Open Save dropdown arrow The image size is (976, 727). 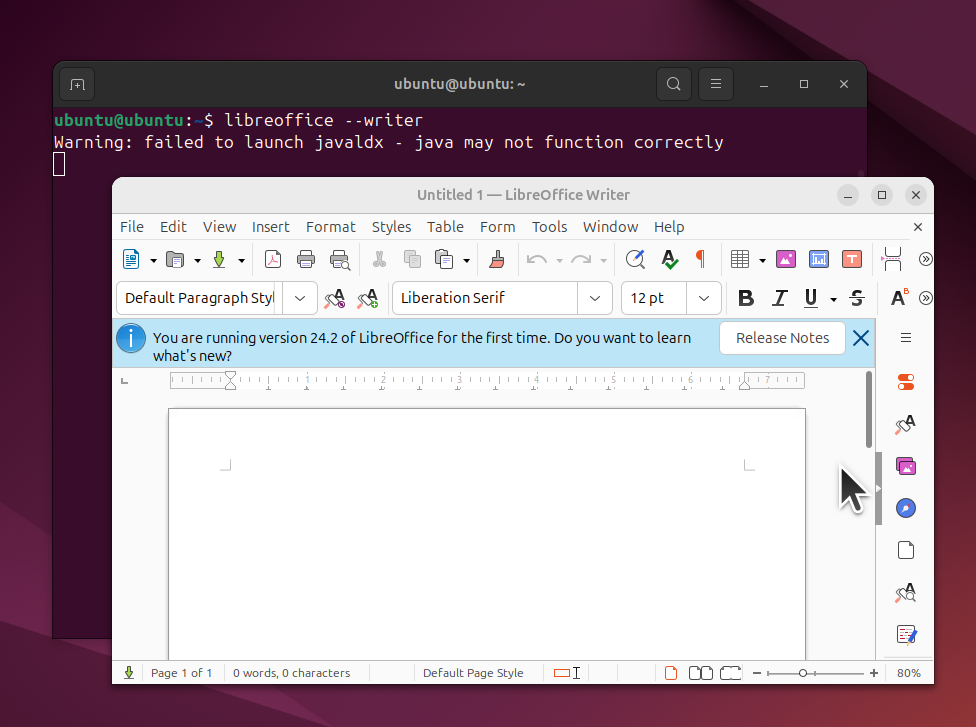[242, 261]
